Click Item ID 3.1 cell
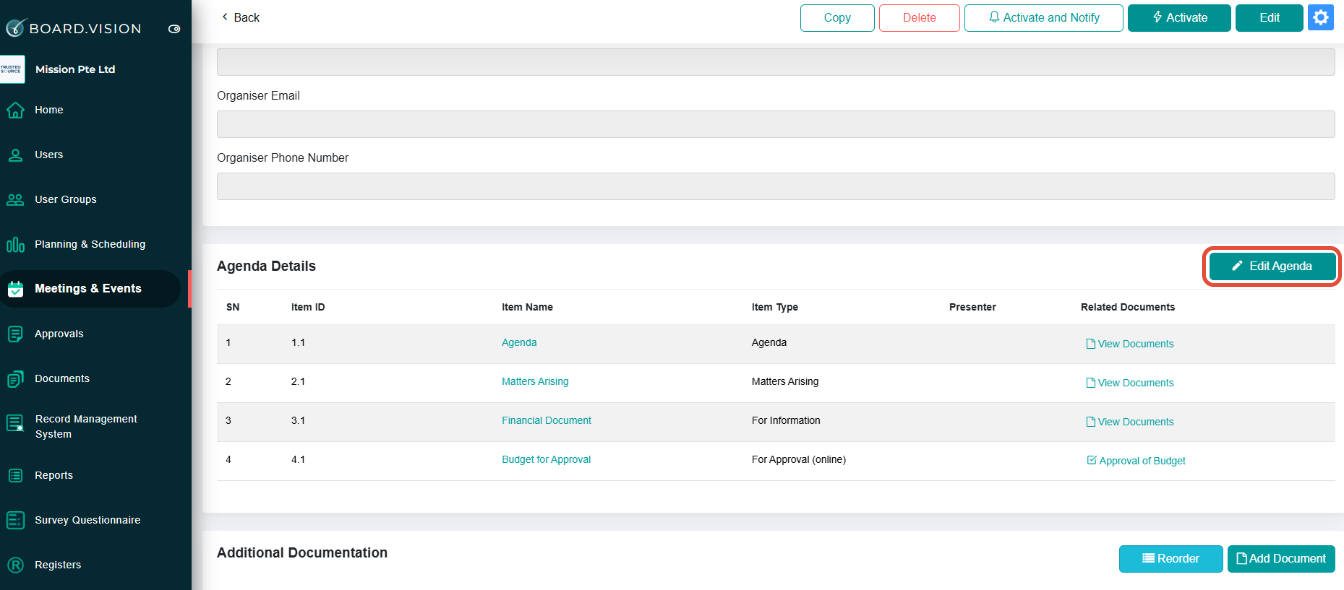The width and height of the screenshot is (1344, 590). pos(298,421)
